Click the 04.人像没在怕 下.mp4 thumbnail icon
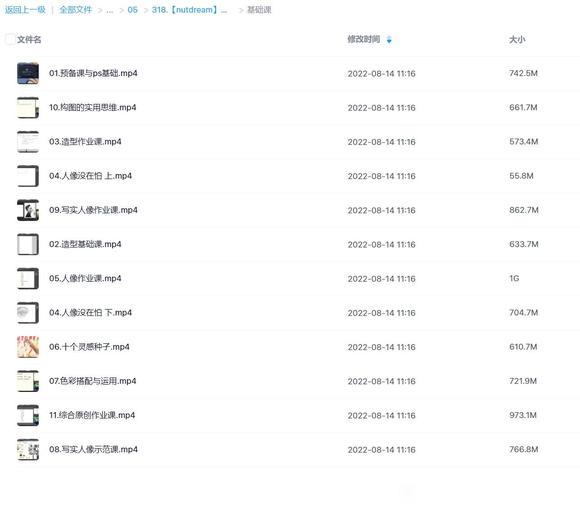580x508 pixels. 28,313
